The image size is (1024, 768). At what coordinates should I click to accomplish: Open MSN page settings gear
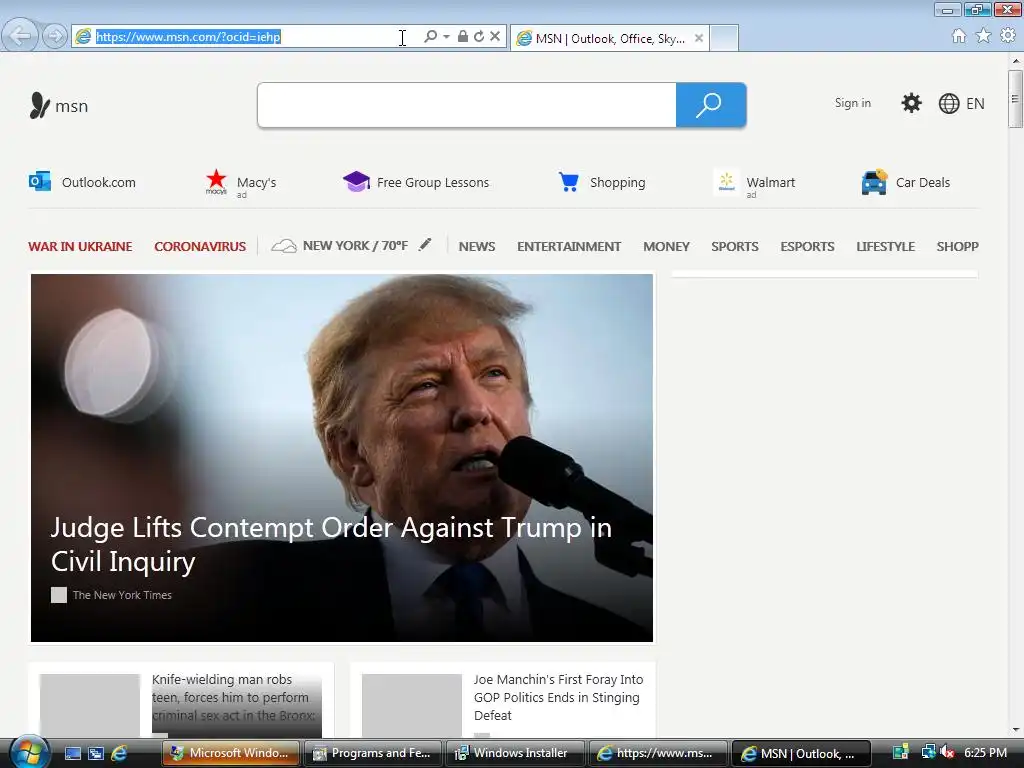point(911,103)
